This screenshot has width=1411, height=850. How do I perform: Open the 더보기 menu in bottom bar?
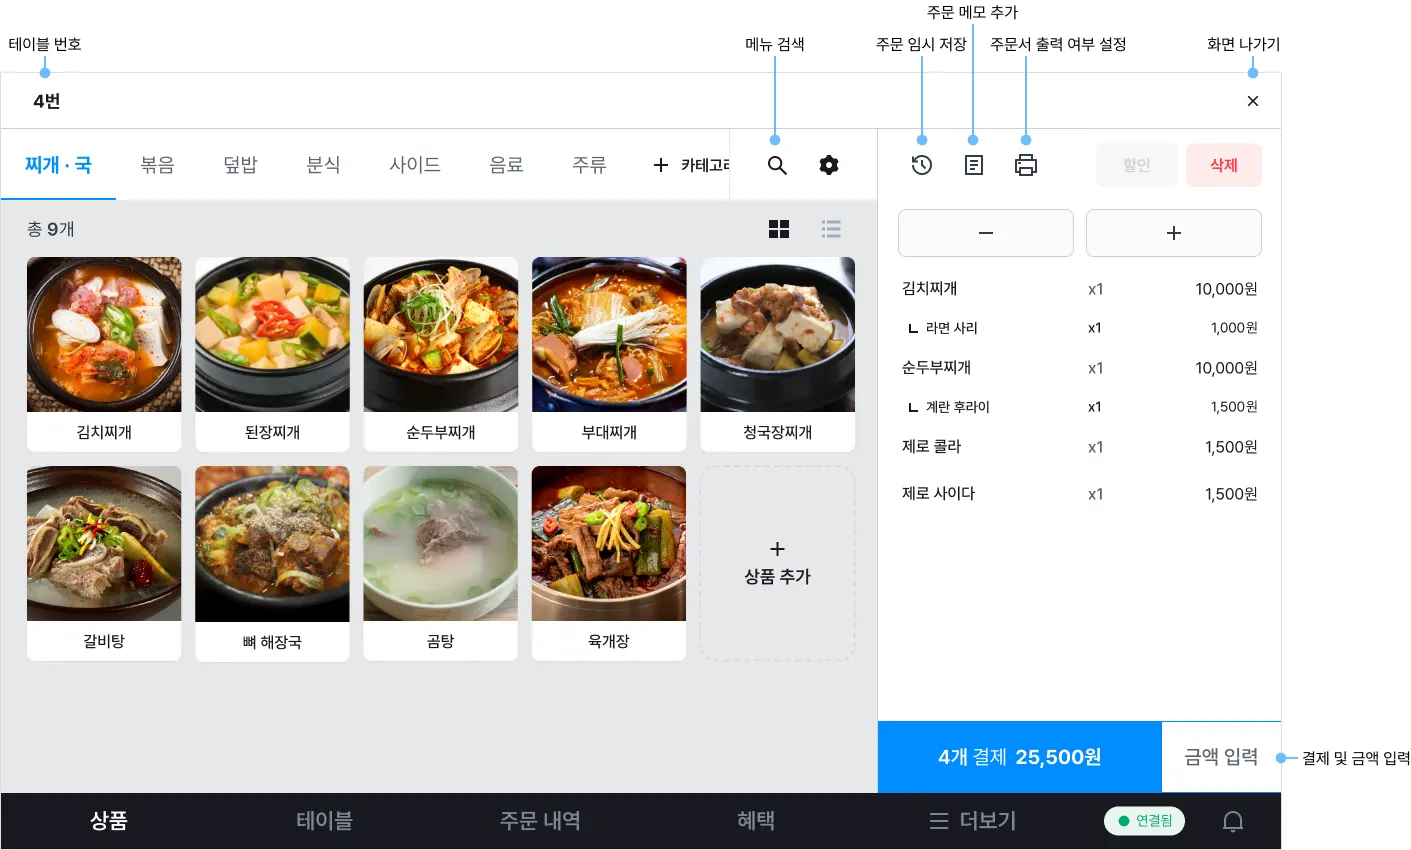pos(973,821)
